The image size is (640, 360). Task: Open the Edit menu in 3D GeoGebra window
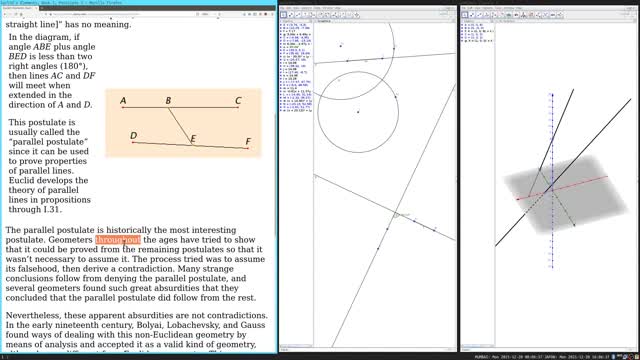469,8
